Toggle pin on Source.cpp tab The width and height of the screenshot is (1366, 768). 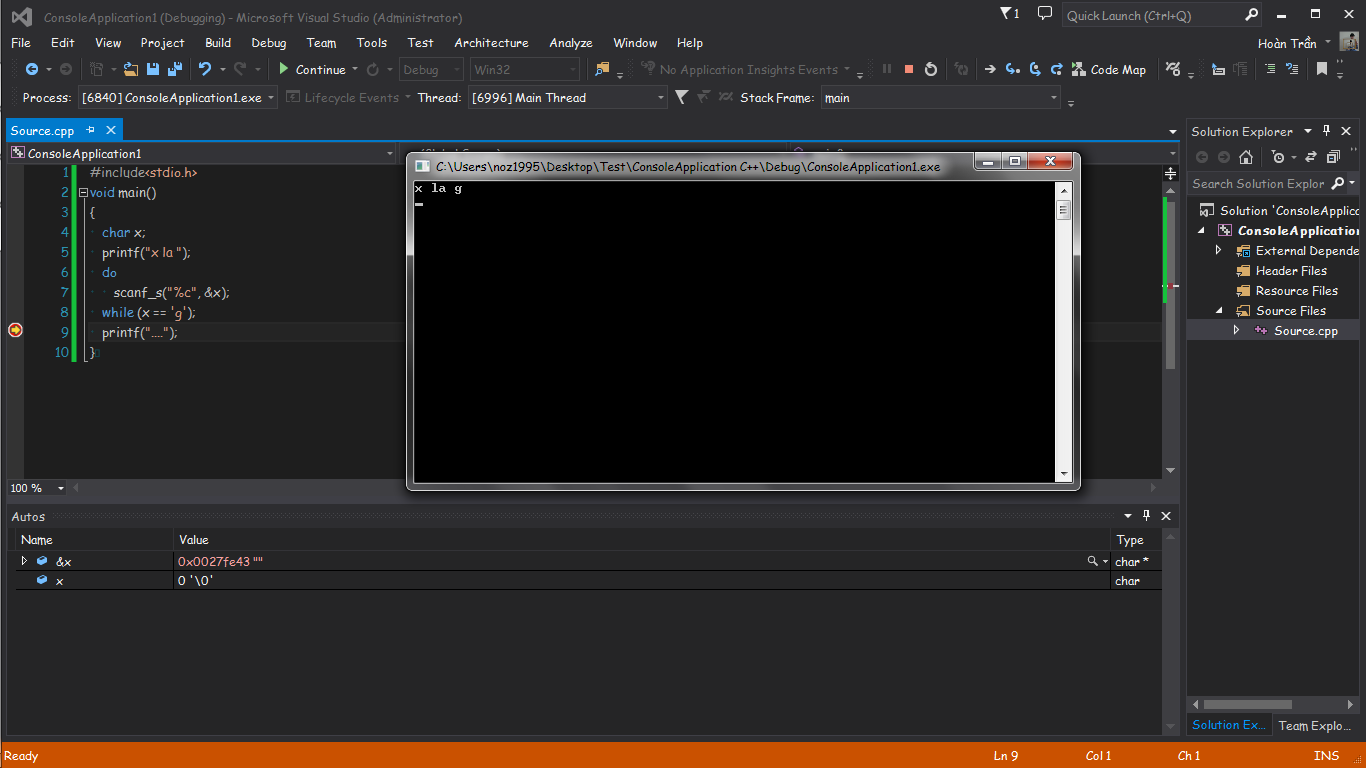click(x=90, y=130)
